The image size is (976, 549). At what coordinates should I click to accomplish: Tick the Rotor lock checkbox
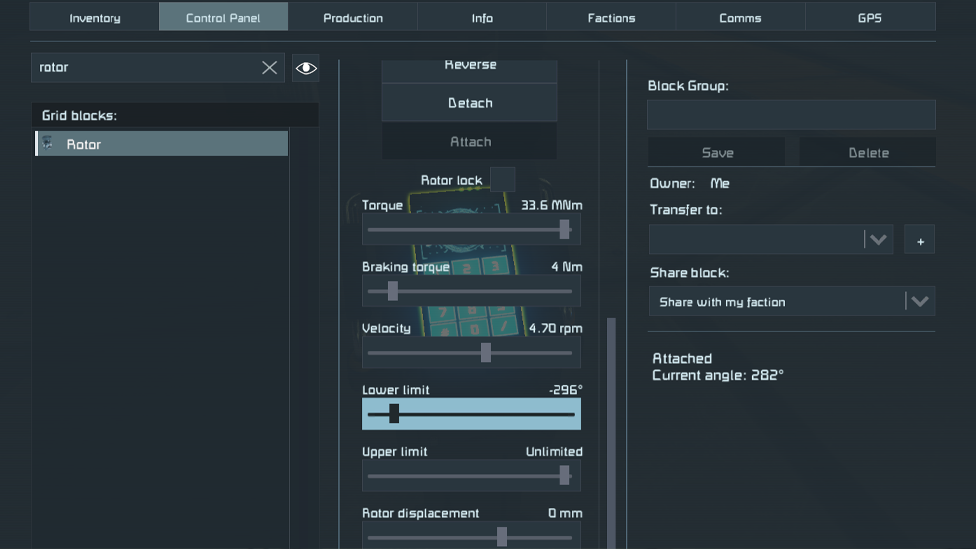point(502,180)
